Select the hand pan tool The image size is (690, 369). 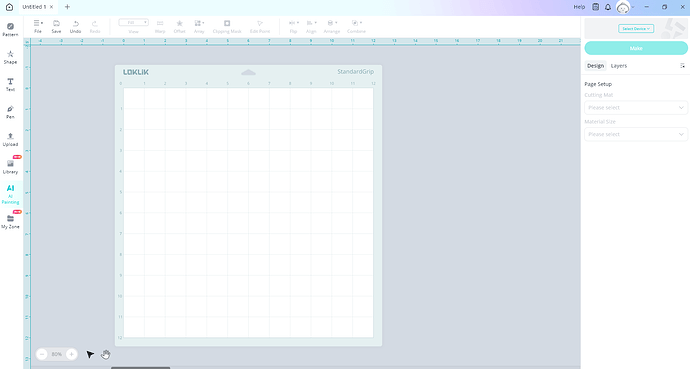(106, 354)
